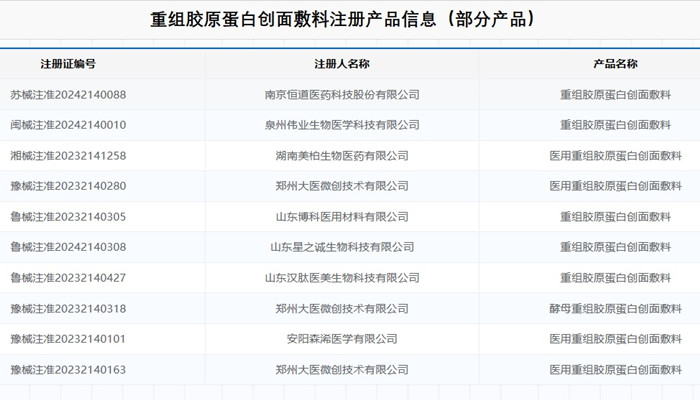Click registrant 南京恒道医药科技股份有限公司
The width and height of the screenshot is (700, 400).
tap(342, 95)
